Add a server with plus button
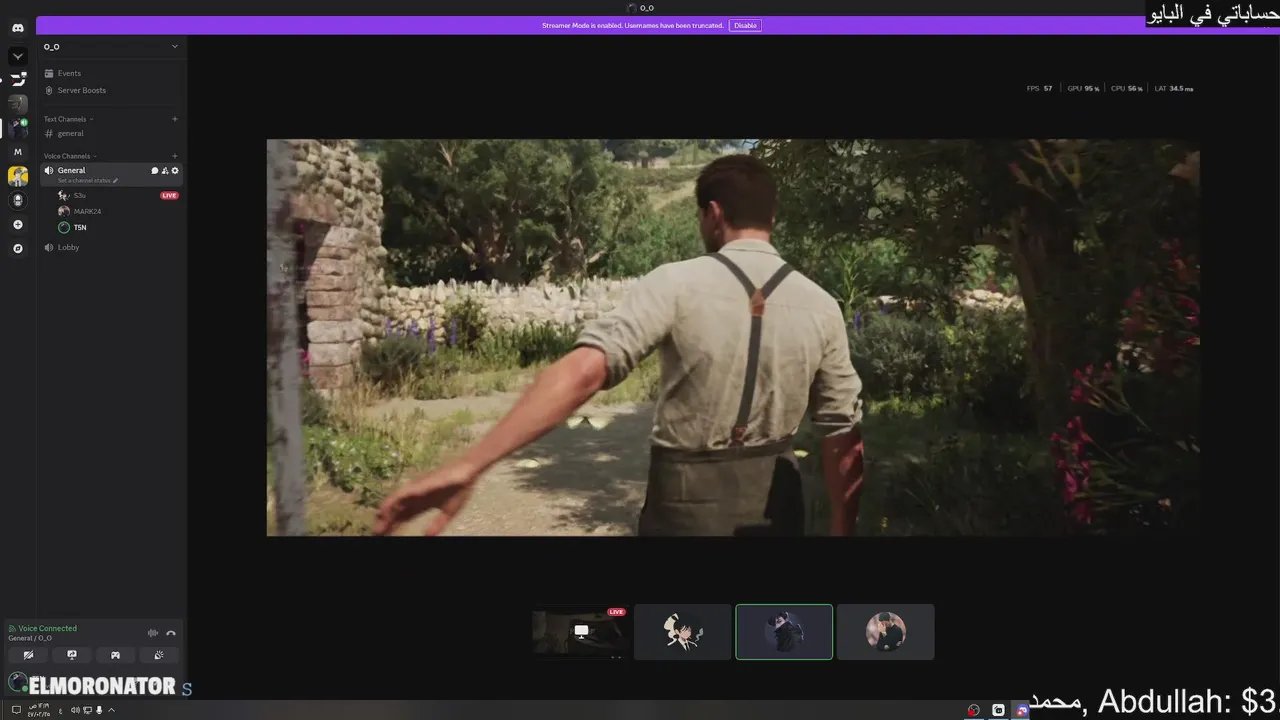This screenshot has width=1280, height=720. click(x=18, y=224)
